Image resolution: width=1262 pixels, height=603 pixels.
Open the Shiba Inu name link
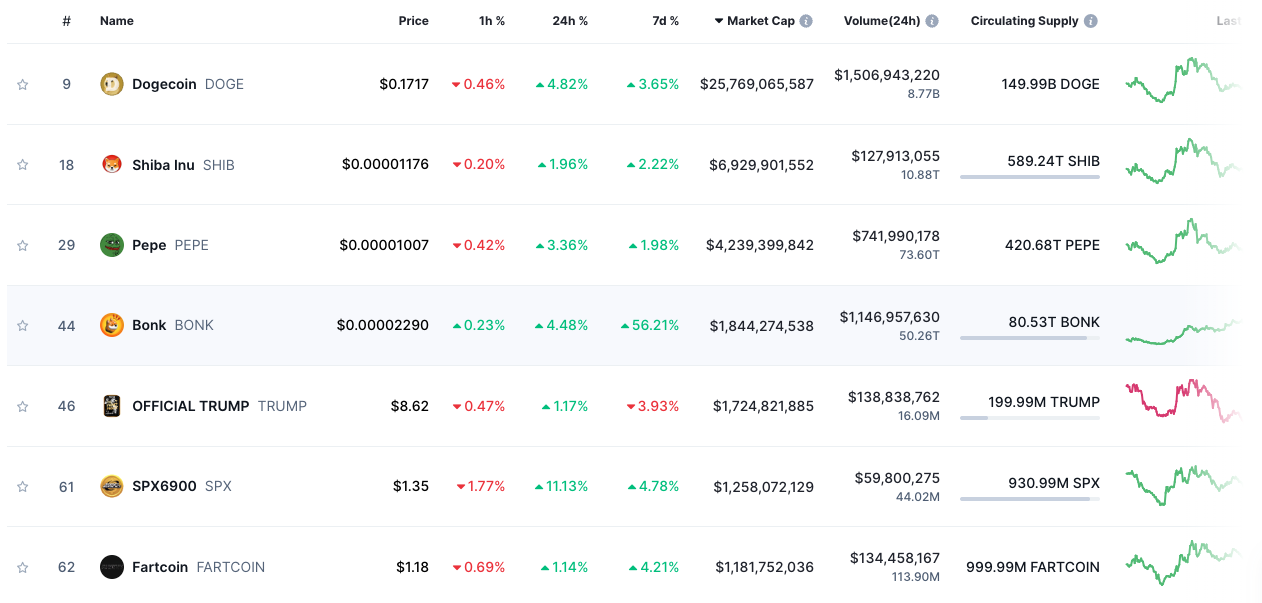tap(163, 165)
